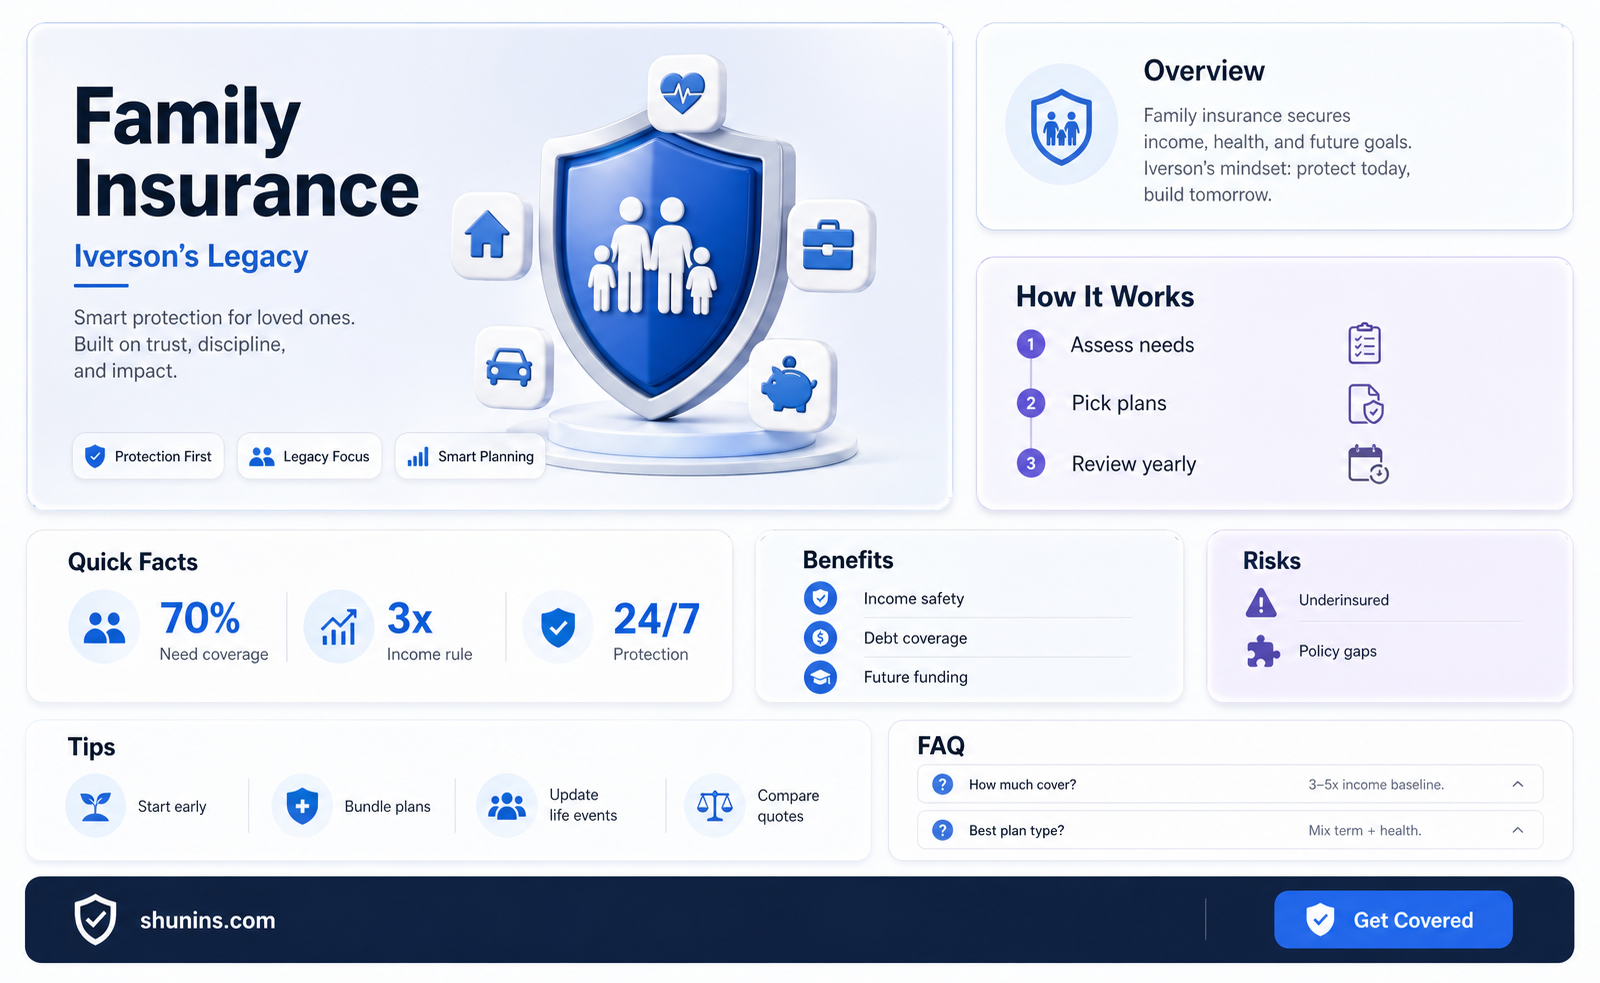Click the Debt coverage benefit text
1600x983 pixels.
(916, 638)
